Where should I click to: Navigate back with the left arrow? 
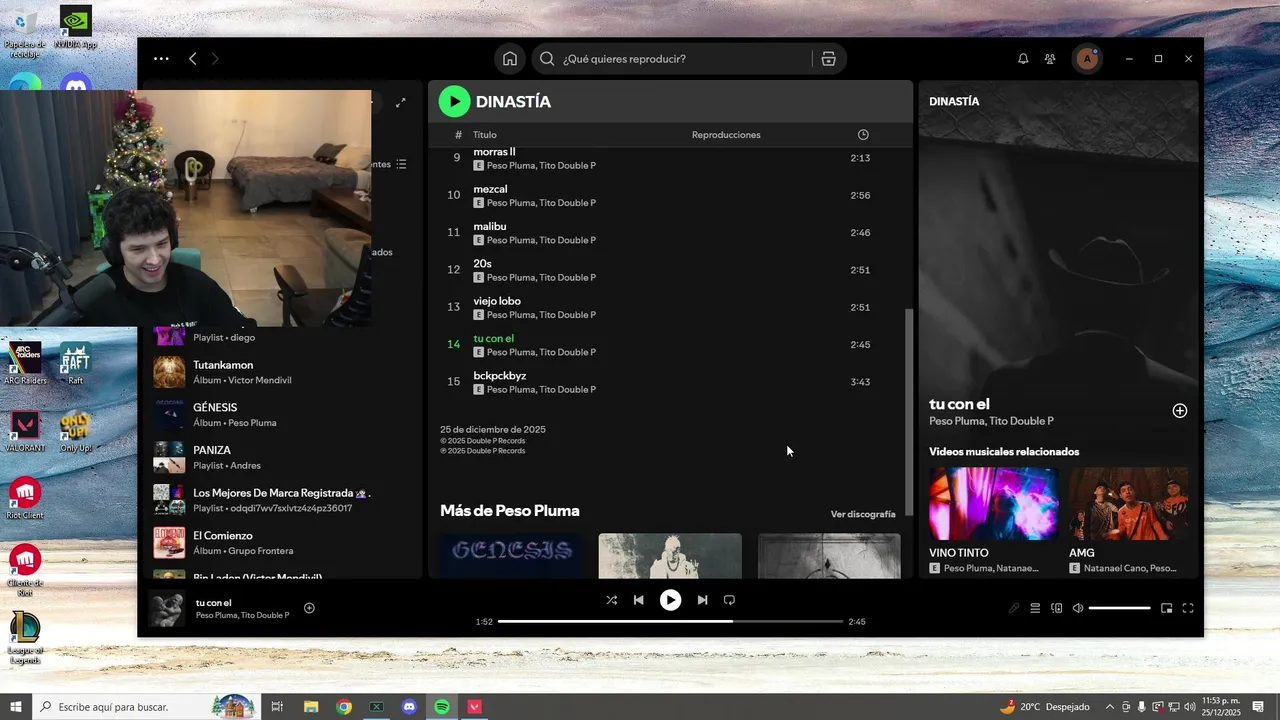[193, 59]
